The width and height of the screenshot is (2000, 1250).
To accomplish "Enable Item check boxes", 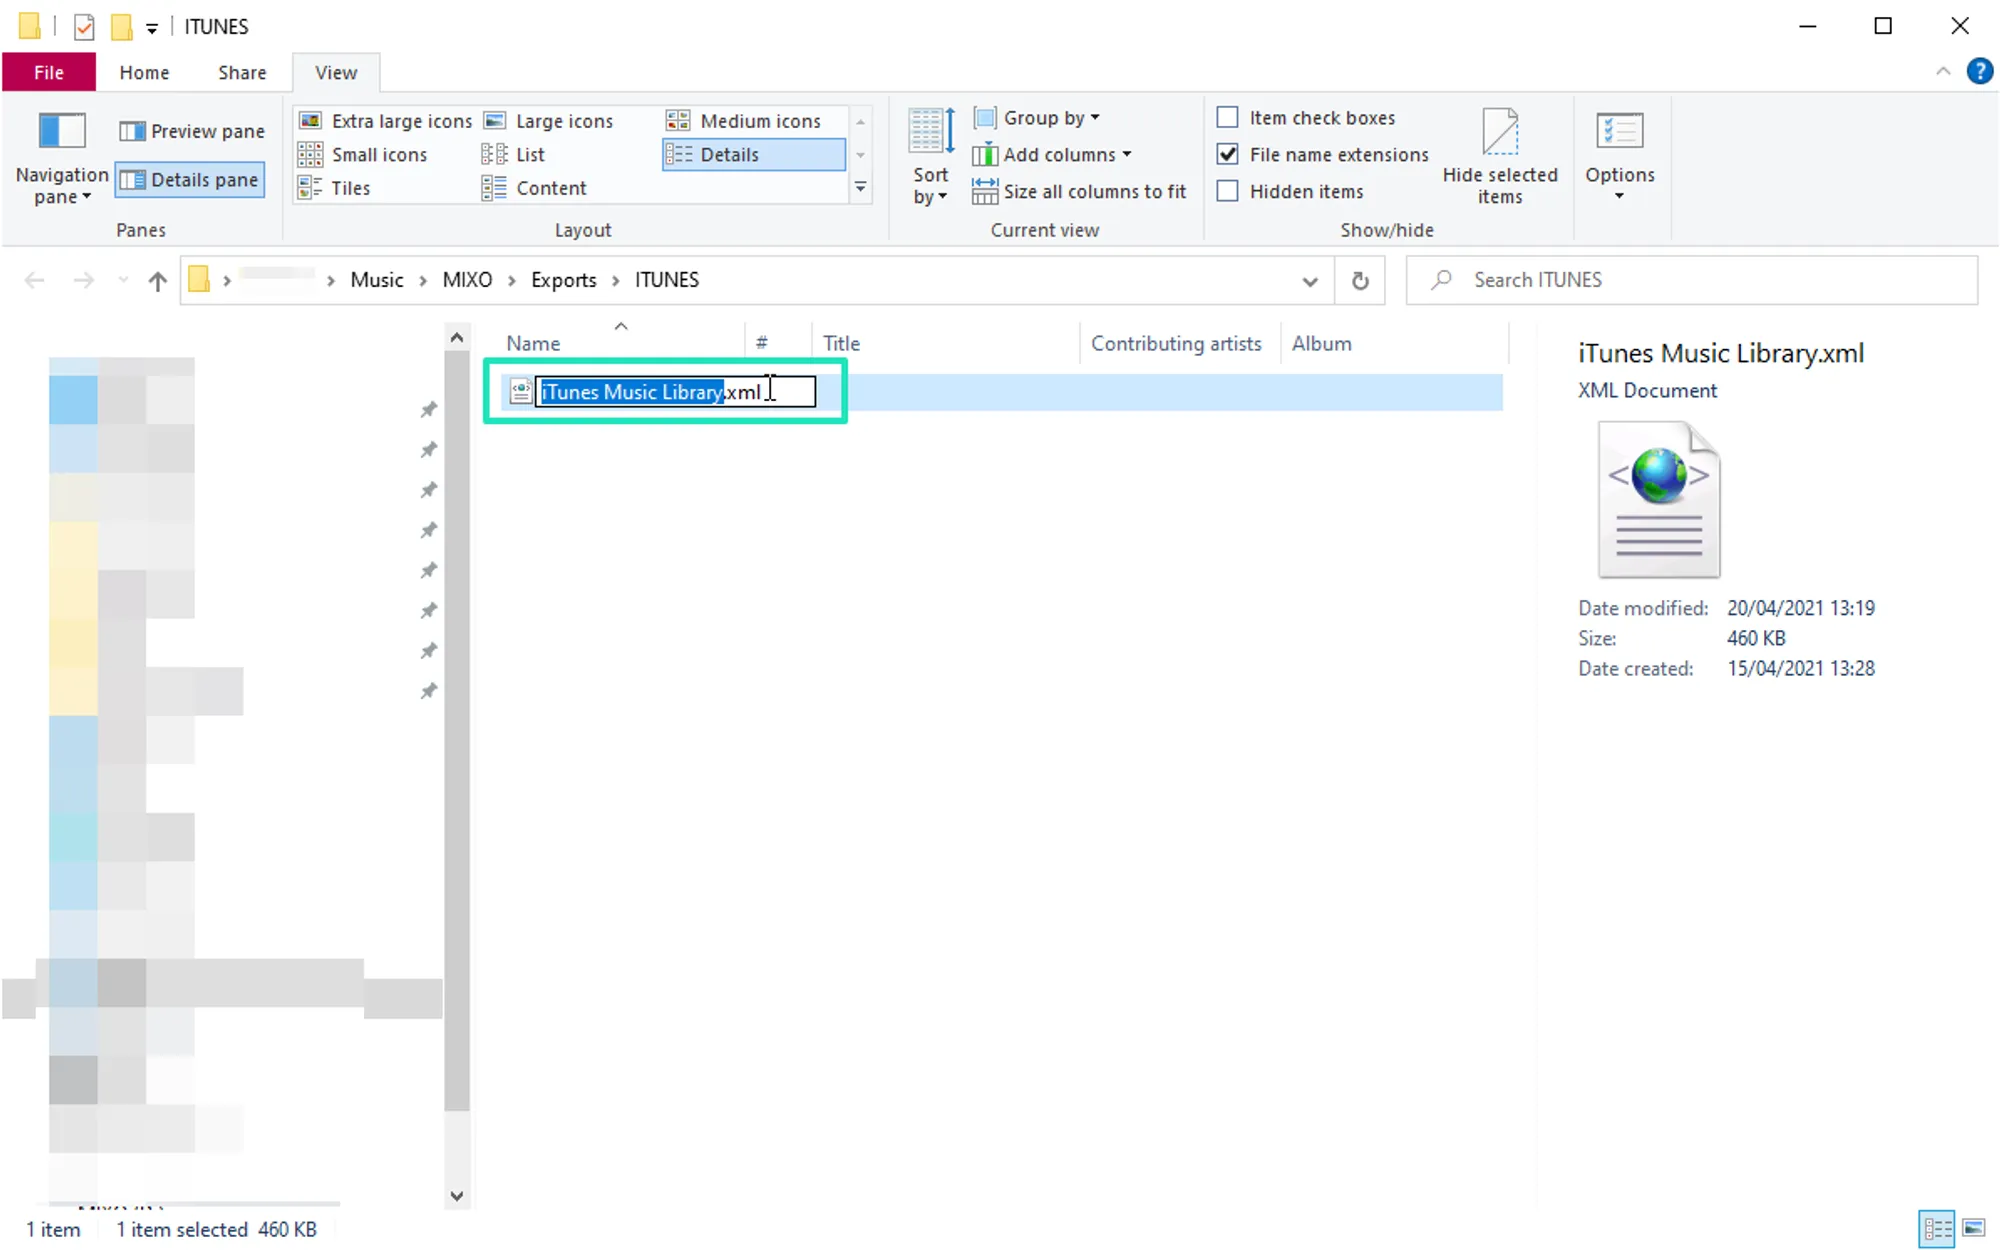I will (1227, 118).
